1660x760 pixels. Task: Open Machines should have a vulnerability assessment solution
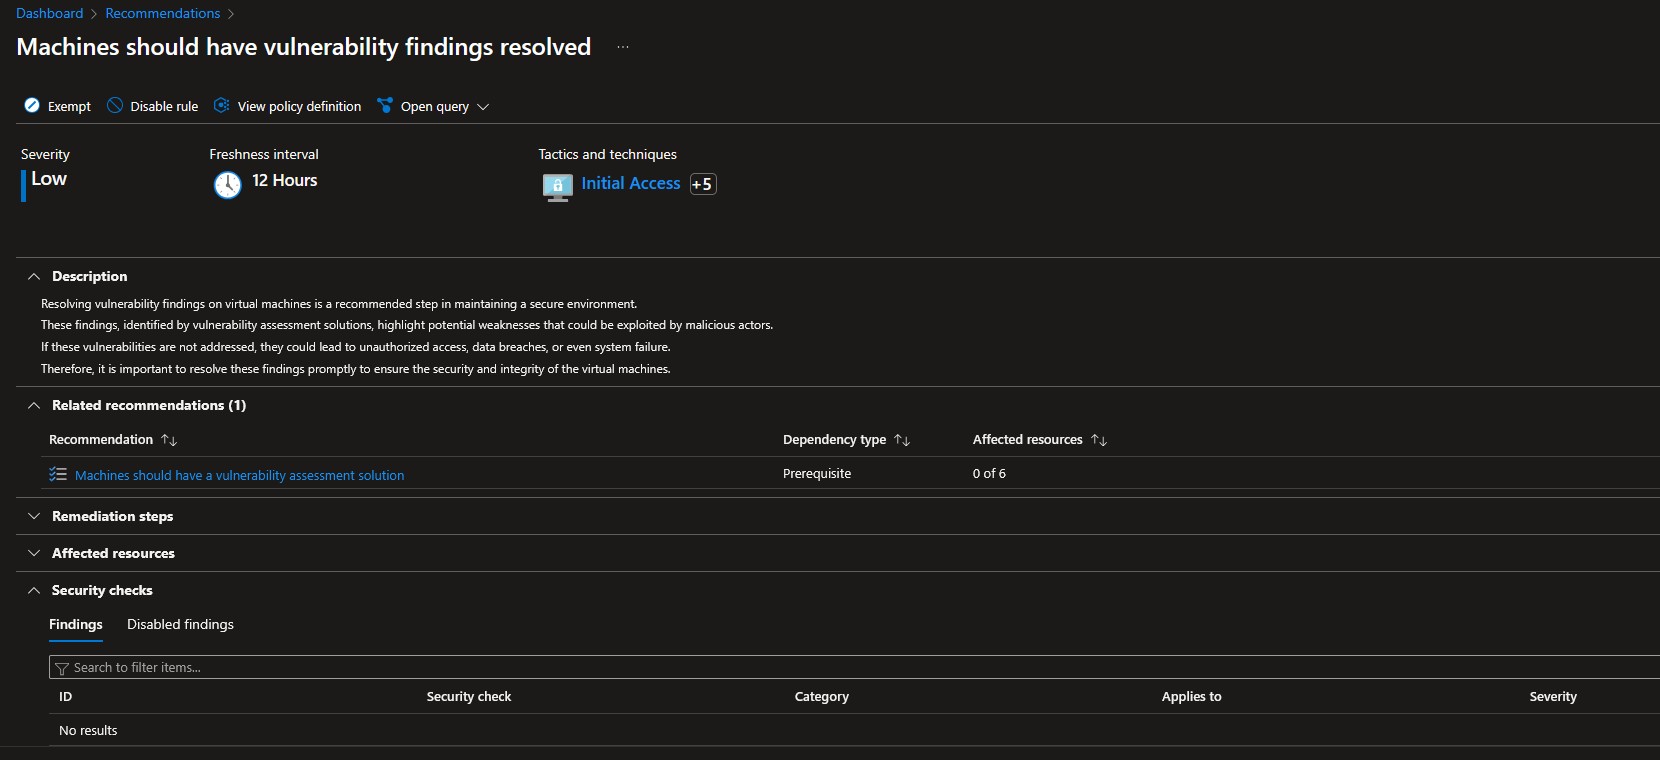click(x=240, y=475)
